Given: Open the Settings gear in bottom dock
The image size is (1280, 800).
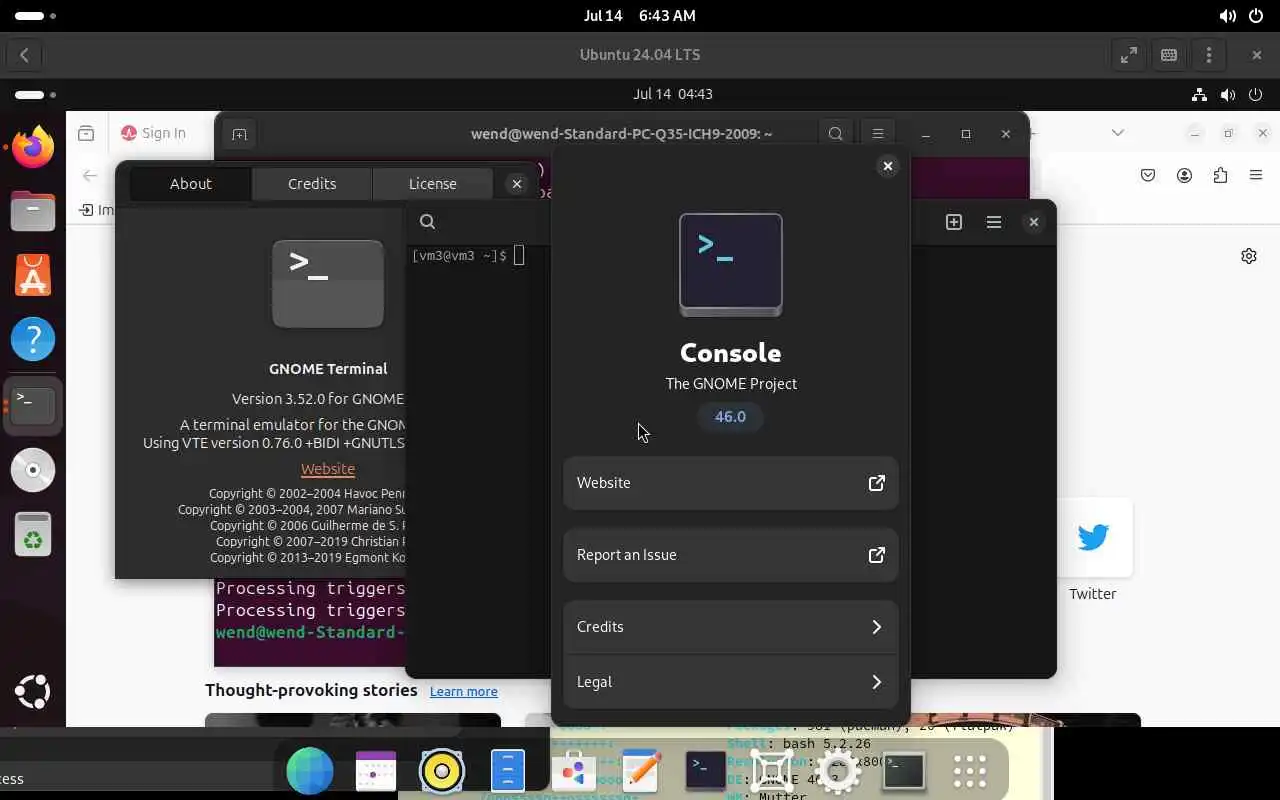Looking at the screenshot, I should [838, 771].
